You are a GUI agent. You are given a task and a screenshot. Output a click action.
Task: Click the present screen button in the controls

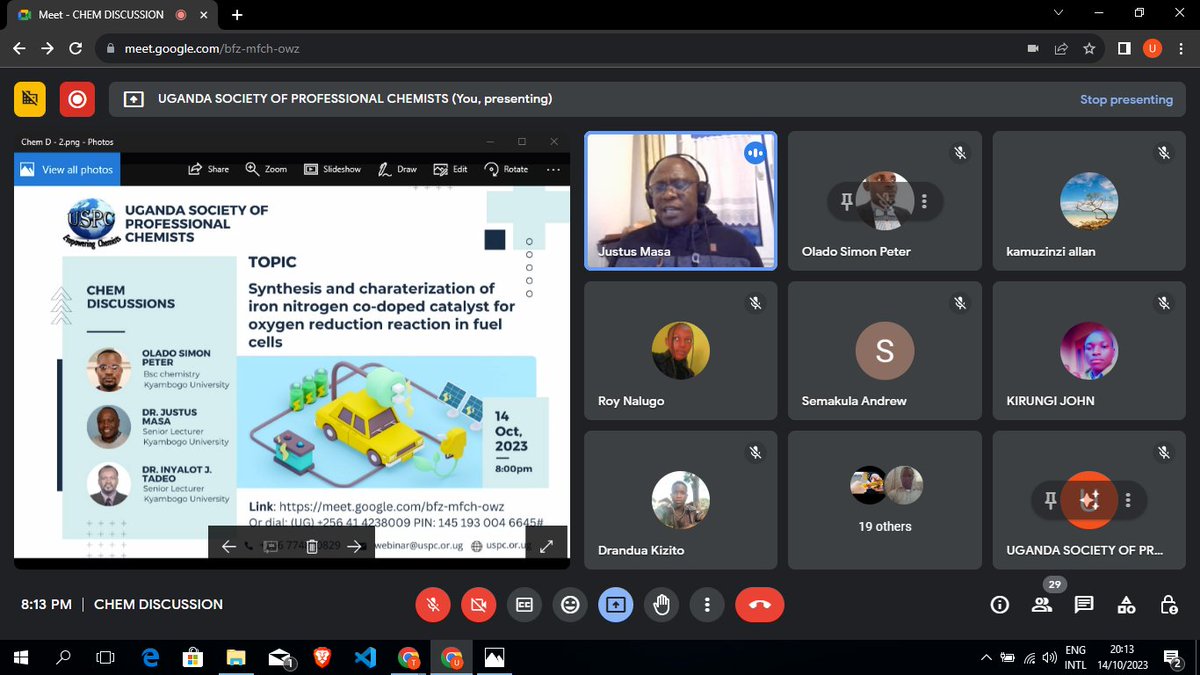(616, 604)
